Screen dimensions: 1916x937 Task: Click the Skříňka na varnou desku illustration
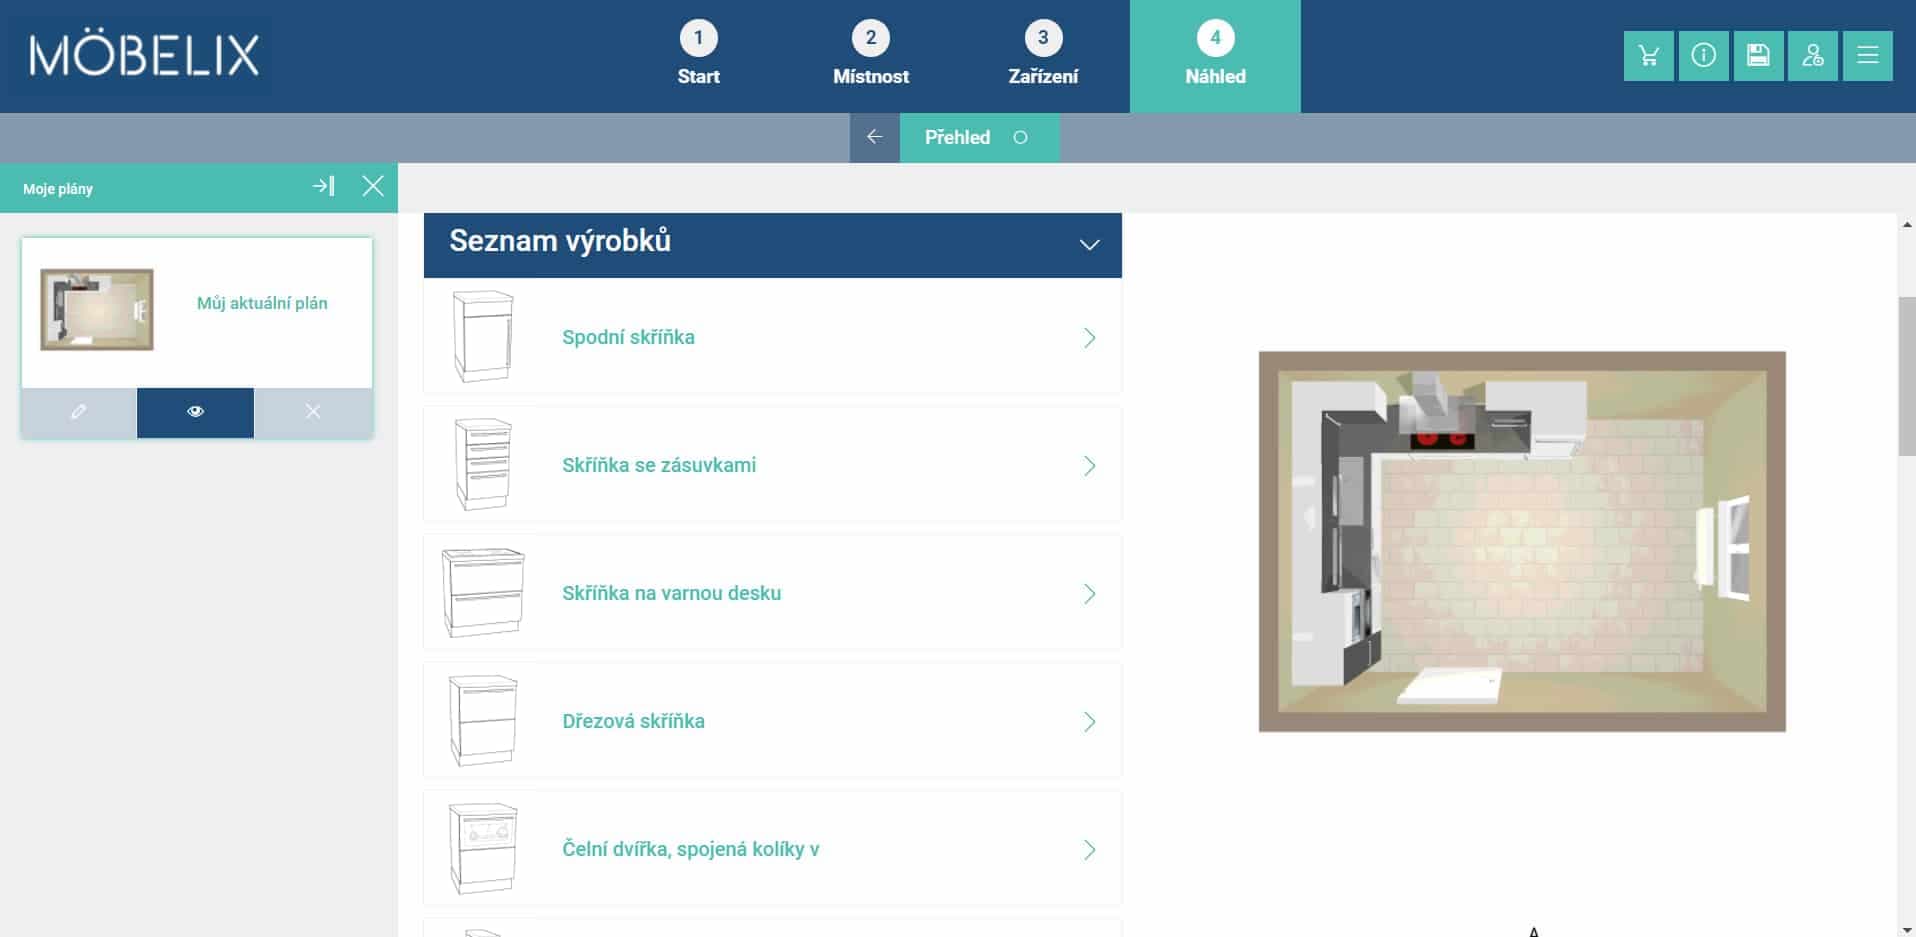point(483,593)
